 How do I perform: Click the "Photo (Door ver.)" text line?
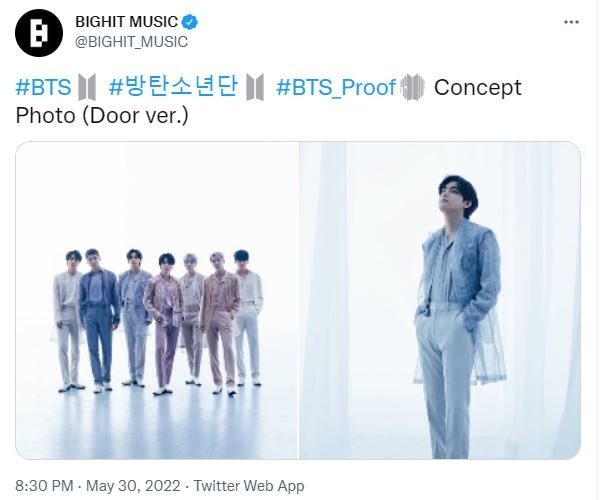[x=102, y=116]
